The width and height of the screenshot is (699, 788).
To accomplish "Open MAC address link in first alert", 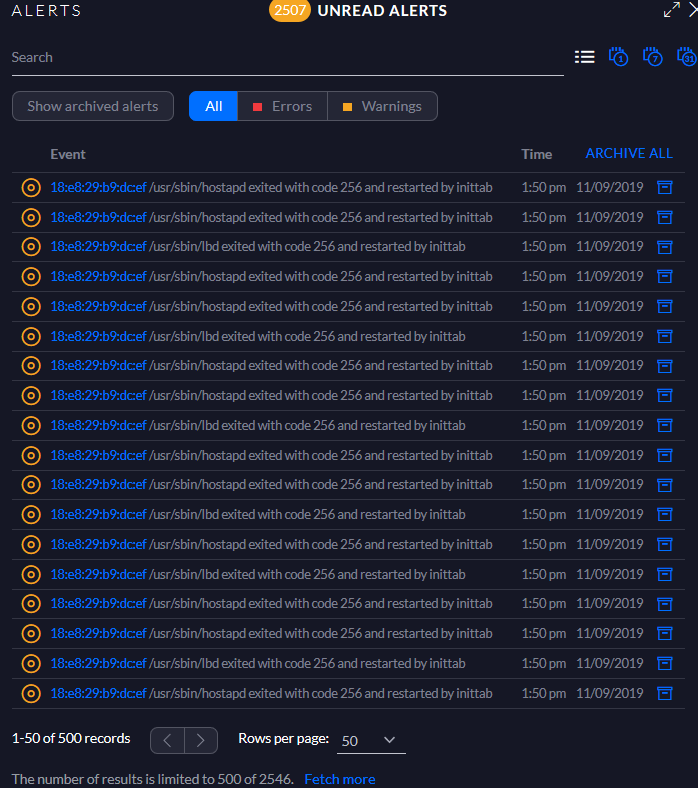I will point(98,187).
